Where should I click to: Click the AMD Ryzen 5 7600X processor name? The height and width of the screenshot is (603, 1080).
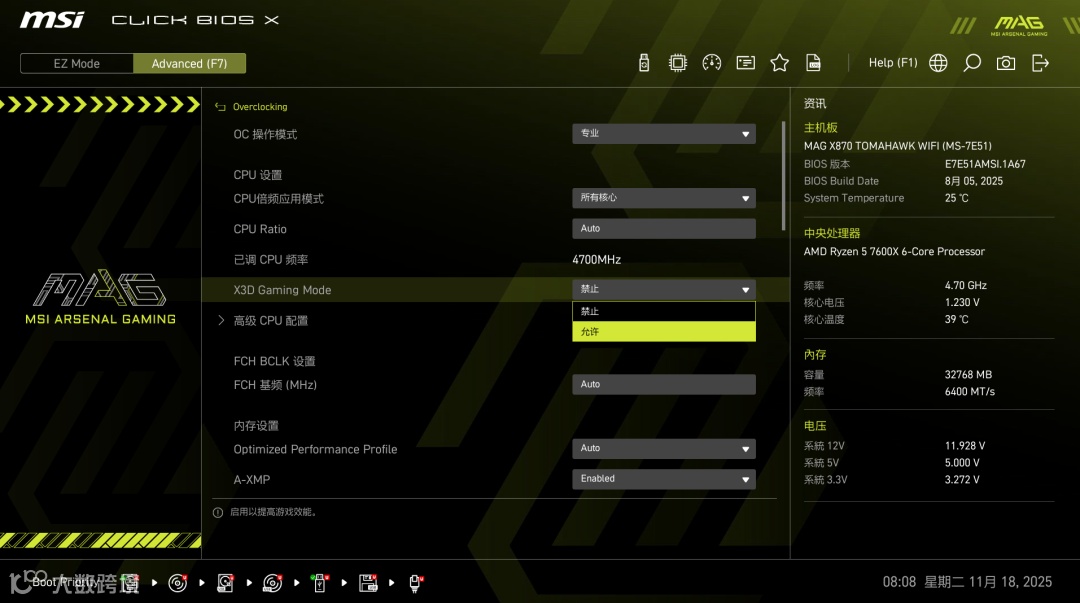894,252
